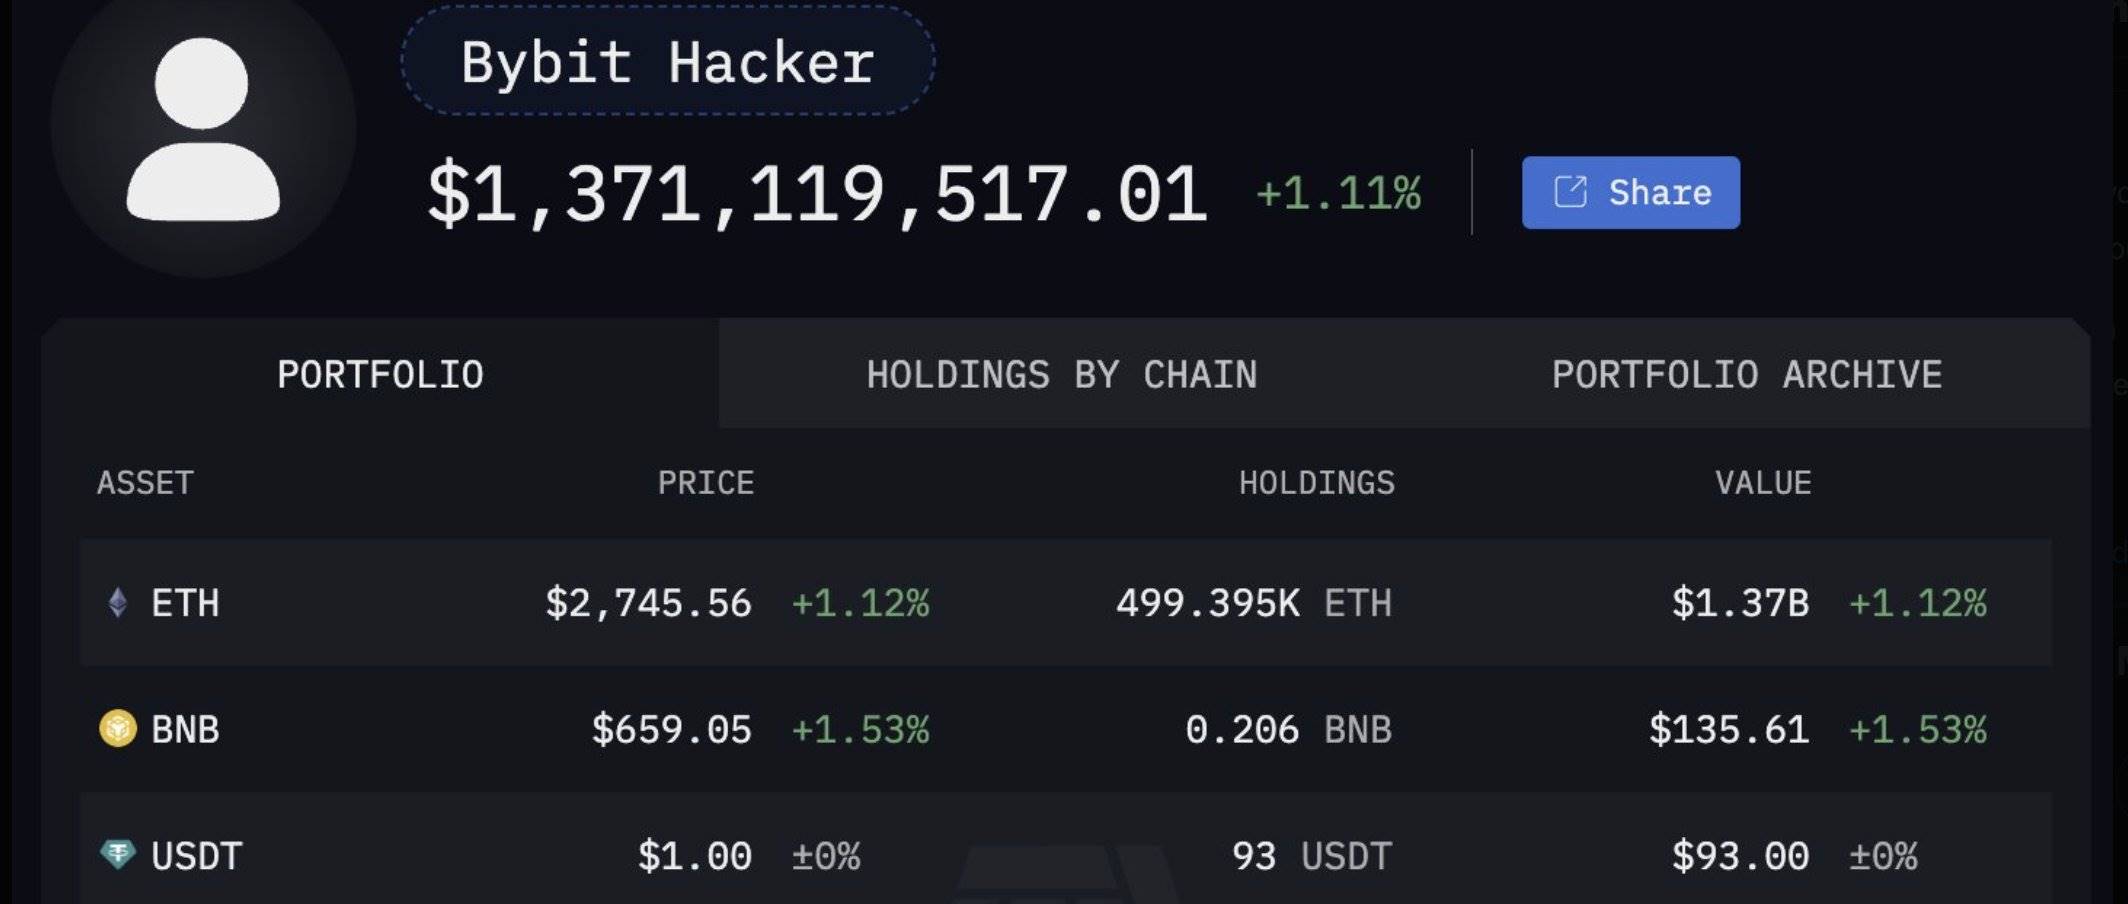This screenshot has width=2128, height=904.
Task: Open the Portfolio Archive tab
Action: (x=1746, y=374)
